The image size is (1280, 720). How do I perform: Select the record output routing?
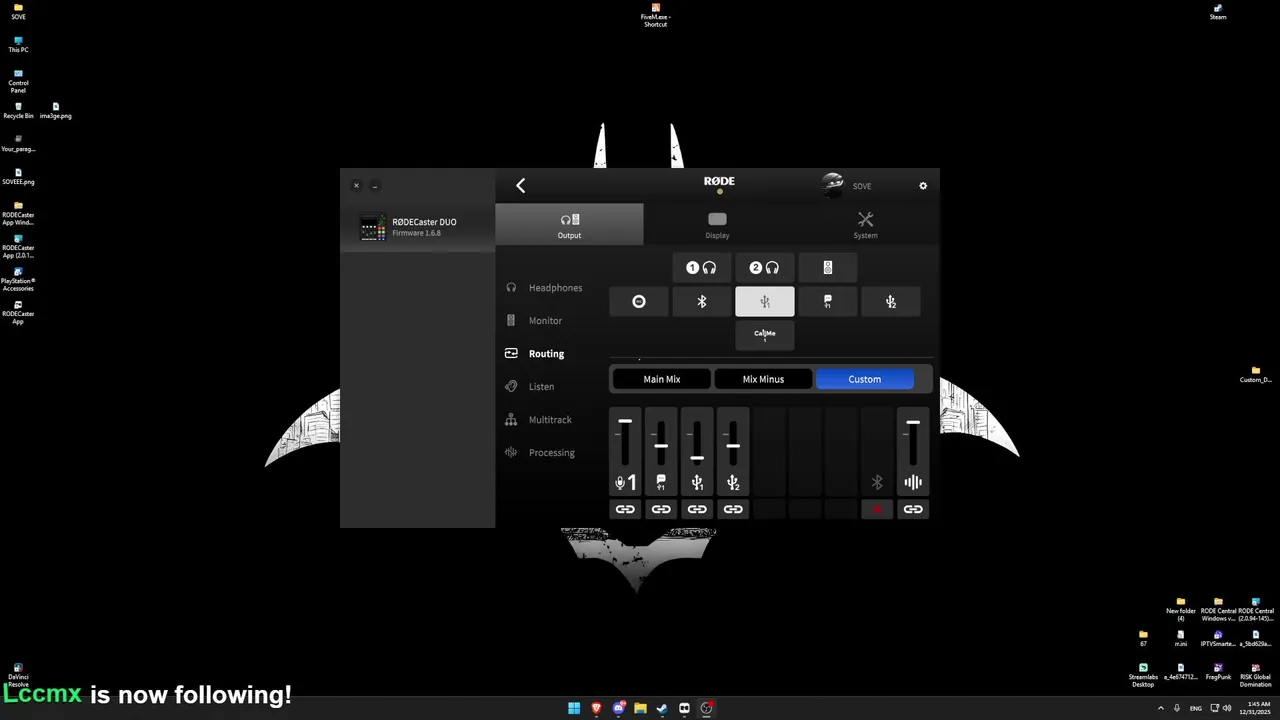[639, 302]
